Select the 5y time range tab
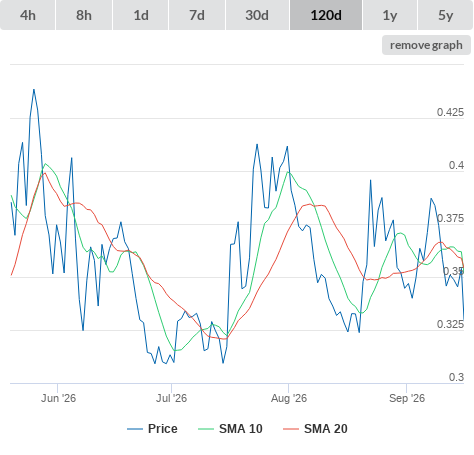474x455 pixels. click(x=446, y=15)
